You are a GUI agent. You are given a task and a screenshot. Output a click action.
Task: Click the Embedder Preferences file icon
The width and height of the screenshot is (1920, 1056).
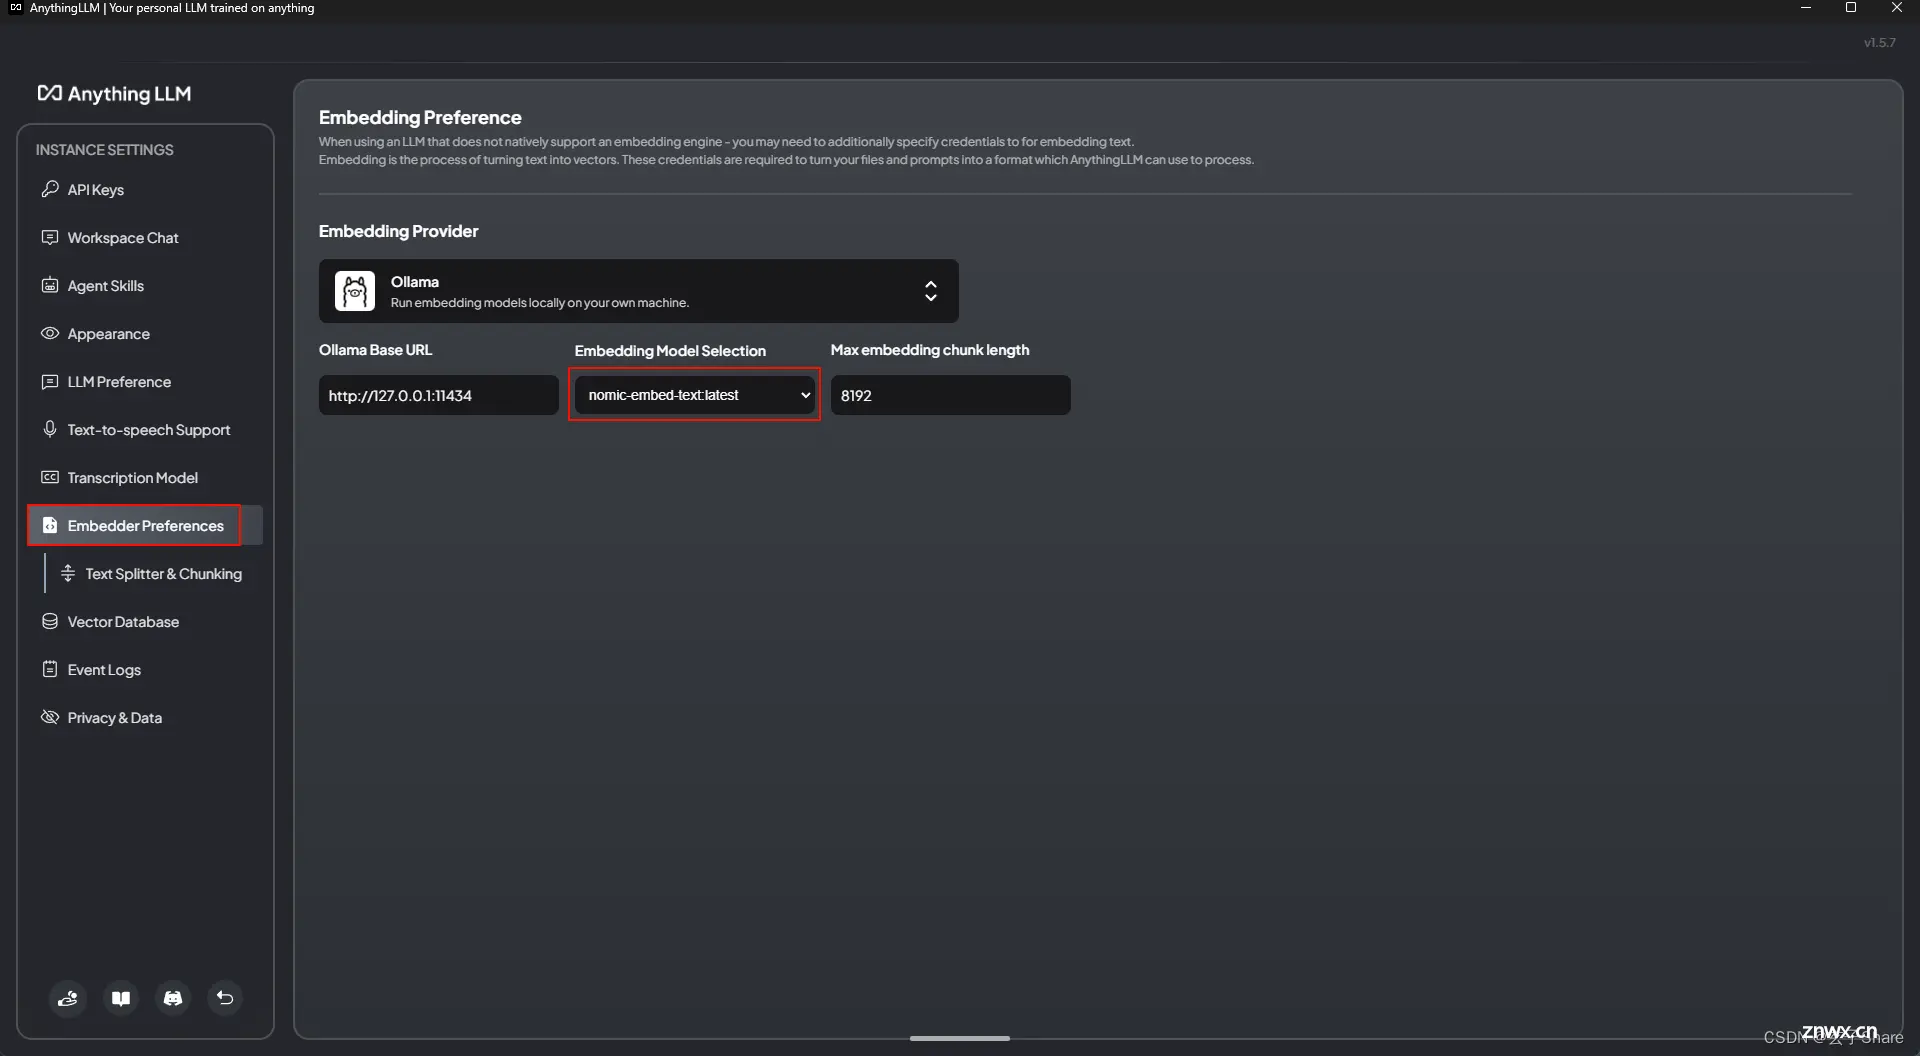click(x=50, y=525)
